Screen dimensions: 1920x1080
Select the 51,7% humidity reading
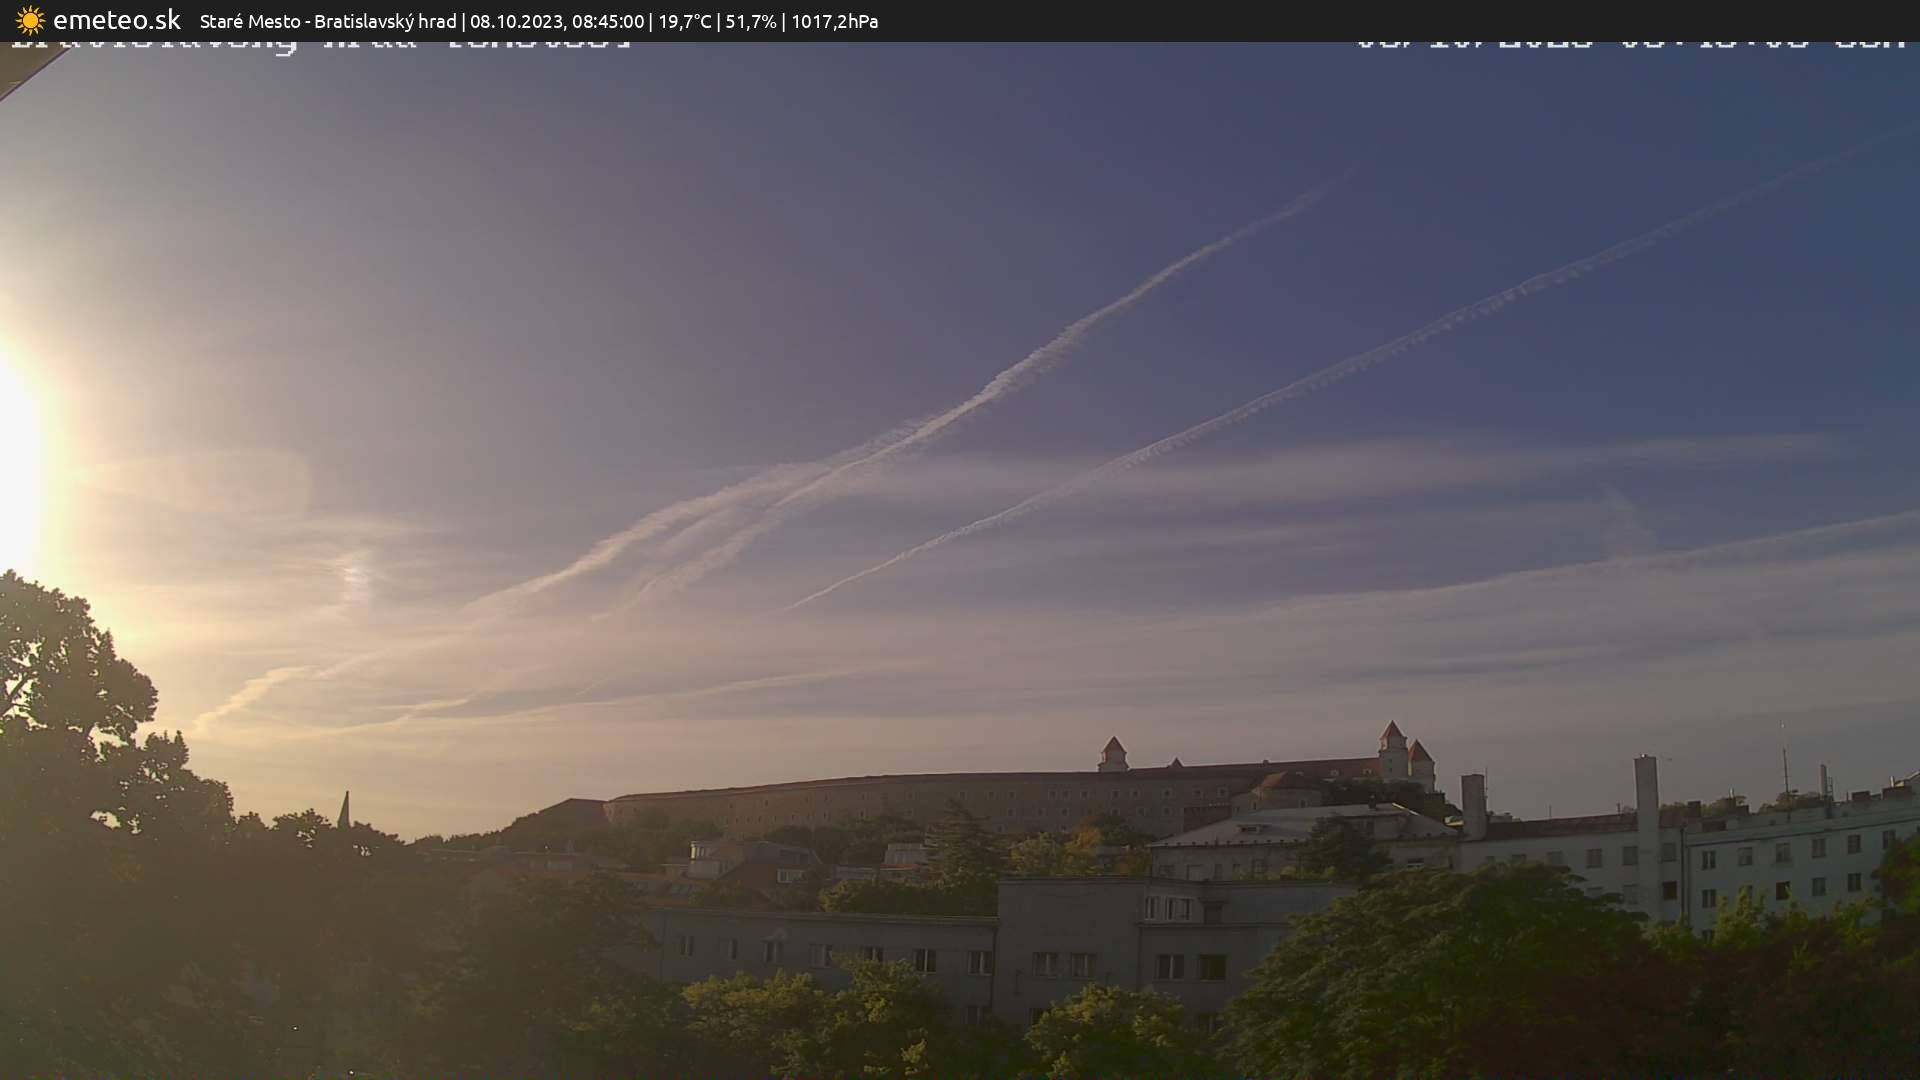pos(750,21)
